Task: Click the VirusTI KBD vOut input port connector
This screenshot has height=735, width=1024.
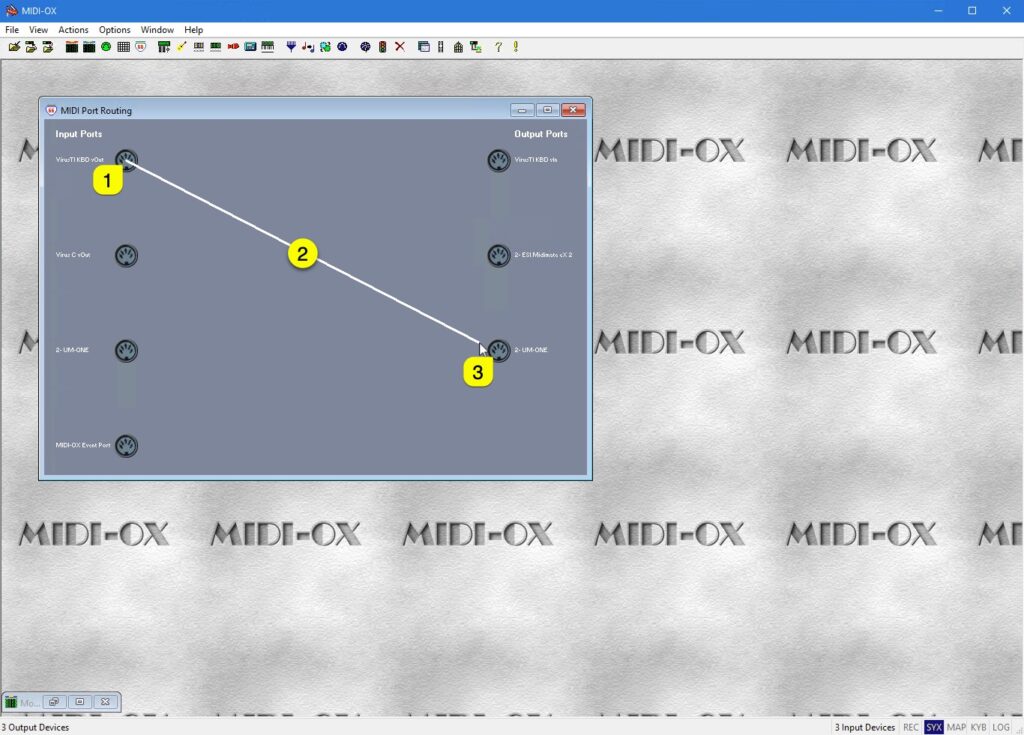Action: pyautogui.click(x=126, y=159)
